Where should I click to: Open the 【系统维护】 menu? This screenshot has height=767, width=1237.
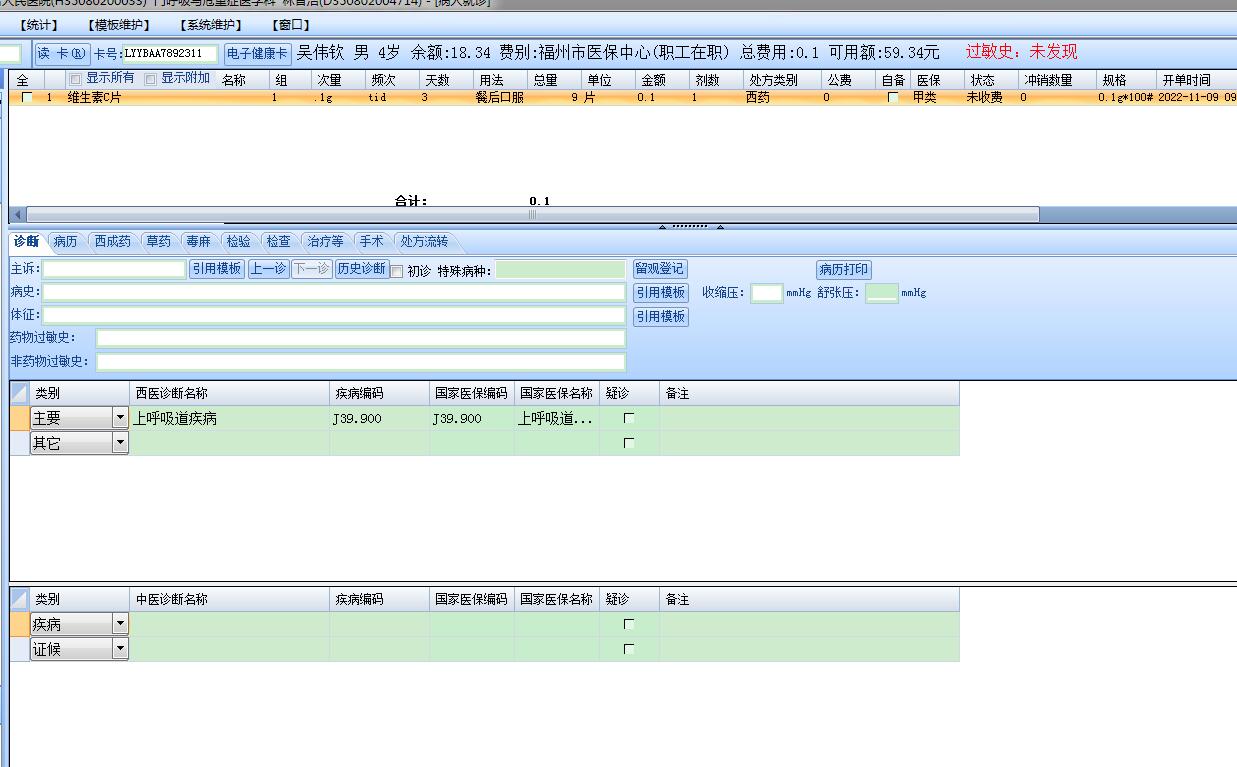coord(211,25)
